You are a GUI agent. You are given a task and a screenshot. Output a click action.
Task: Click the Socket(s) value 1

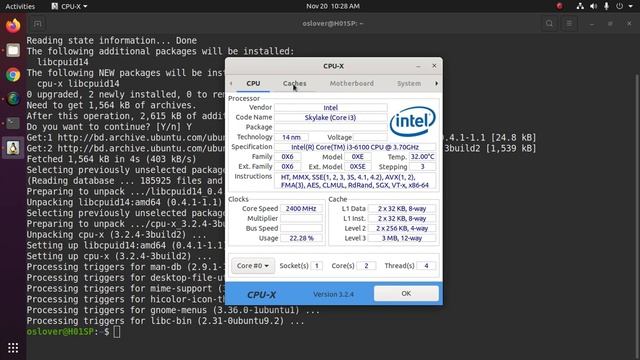click(x=316, y=266)
